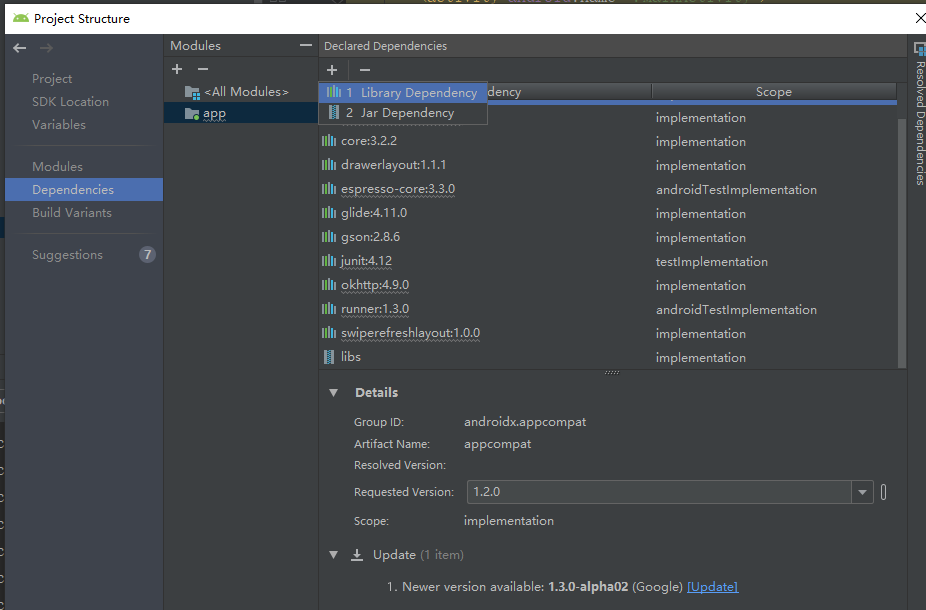
Task: Click the testImplementation scope of junit
Action: [712, 262]
